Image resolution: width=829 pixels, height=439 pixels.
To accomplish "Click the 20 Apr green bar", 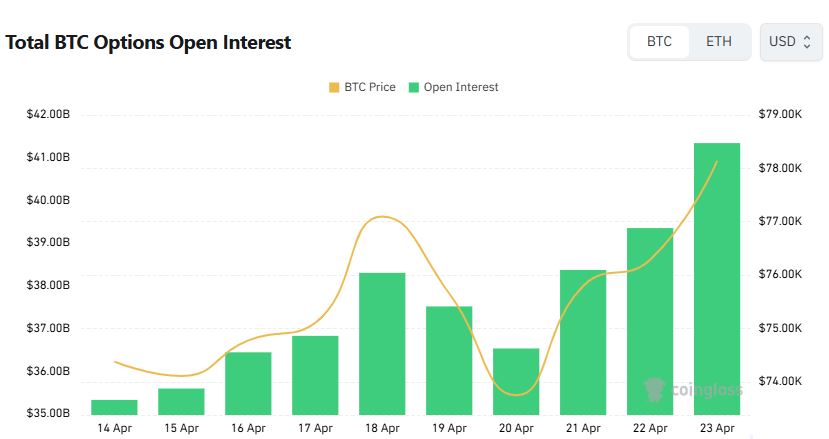I will point(516,381).
